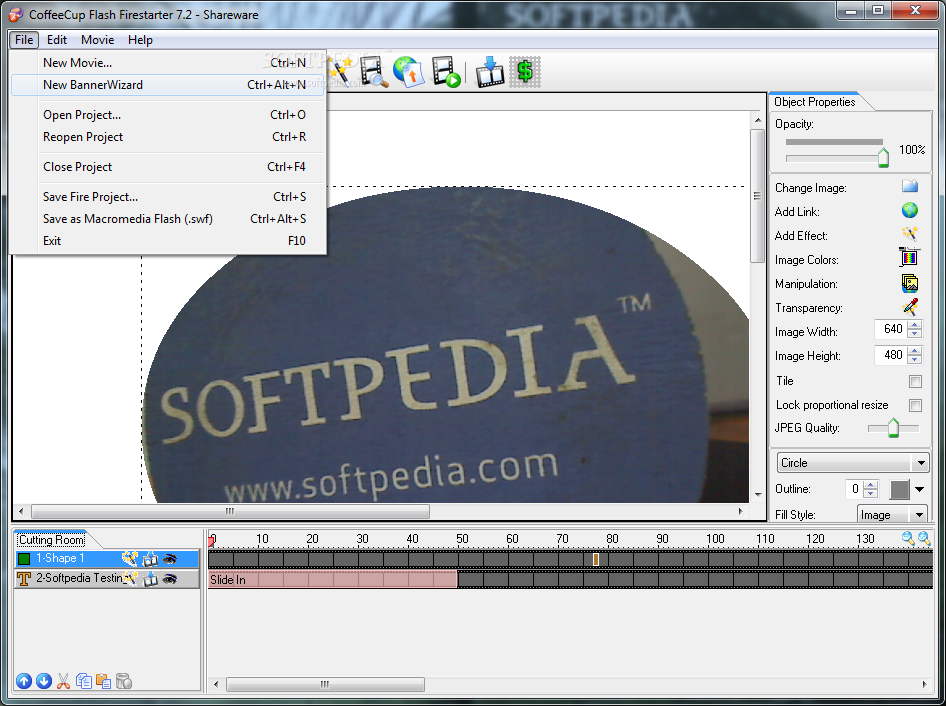The height and width of the screenshot is (706, 946).
Task: Click the scissors cut icon
Action: tap(63, 681)
